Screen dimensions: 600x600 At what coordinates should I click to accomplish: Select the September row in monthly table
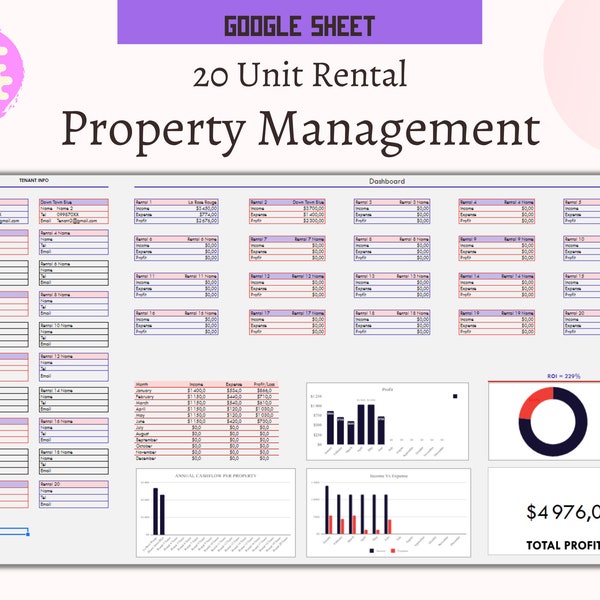[207, 440]
